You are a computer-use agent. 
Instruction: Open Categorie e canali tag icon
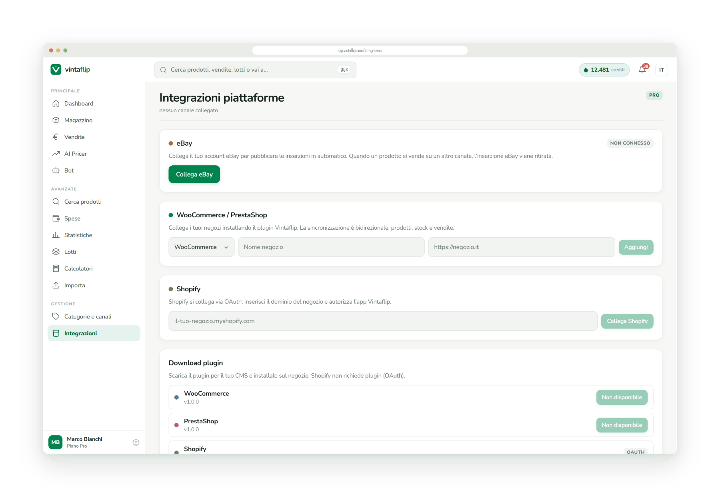(x=56, y=316)
